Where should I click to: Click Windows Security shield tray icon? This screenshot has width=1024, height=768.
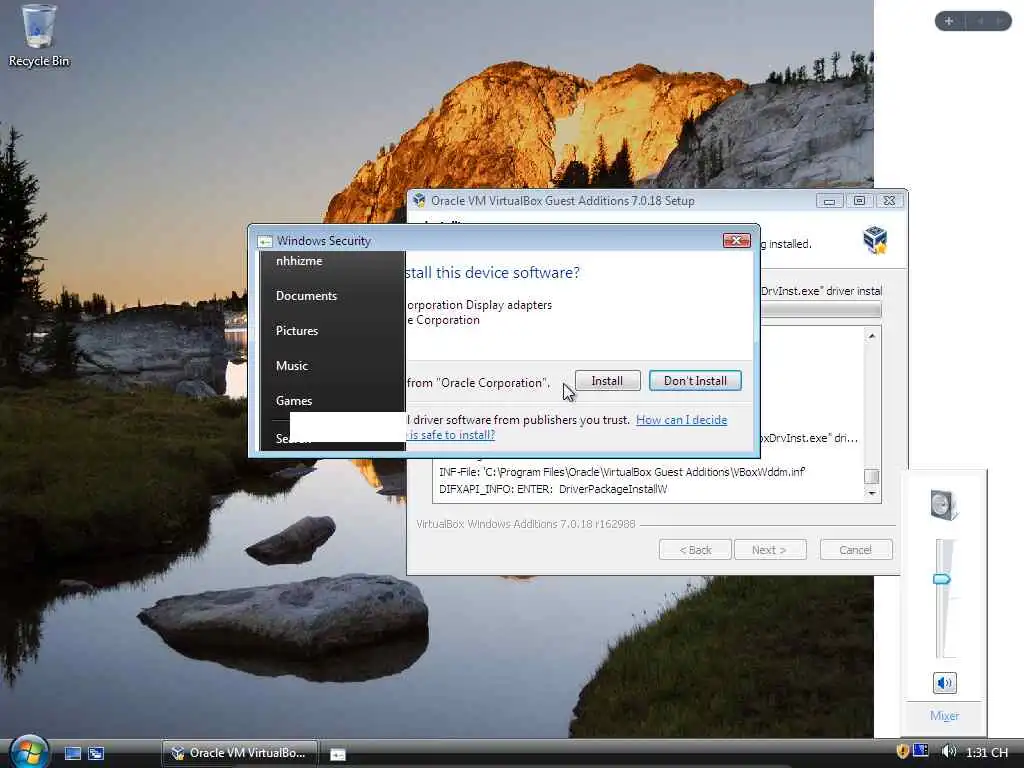pos(903,752)
